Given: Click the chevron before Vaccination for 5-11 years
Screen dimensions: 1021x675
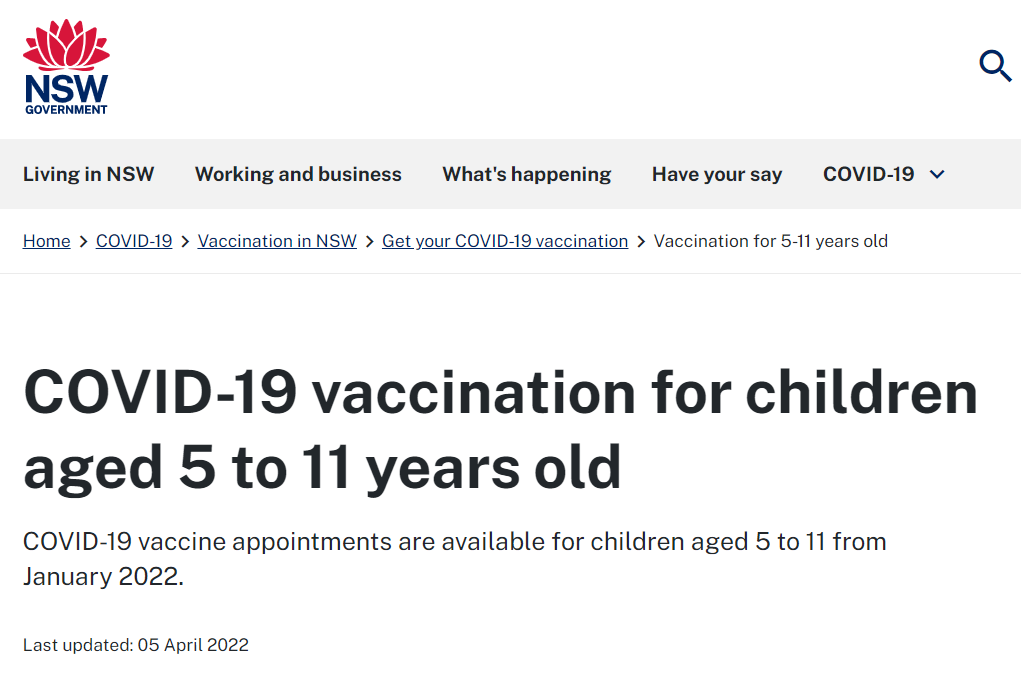Looking at the screenshot, I should coord(641,241).
